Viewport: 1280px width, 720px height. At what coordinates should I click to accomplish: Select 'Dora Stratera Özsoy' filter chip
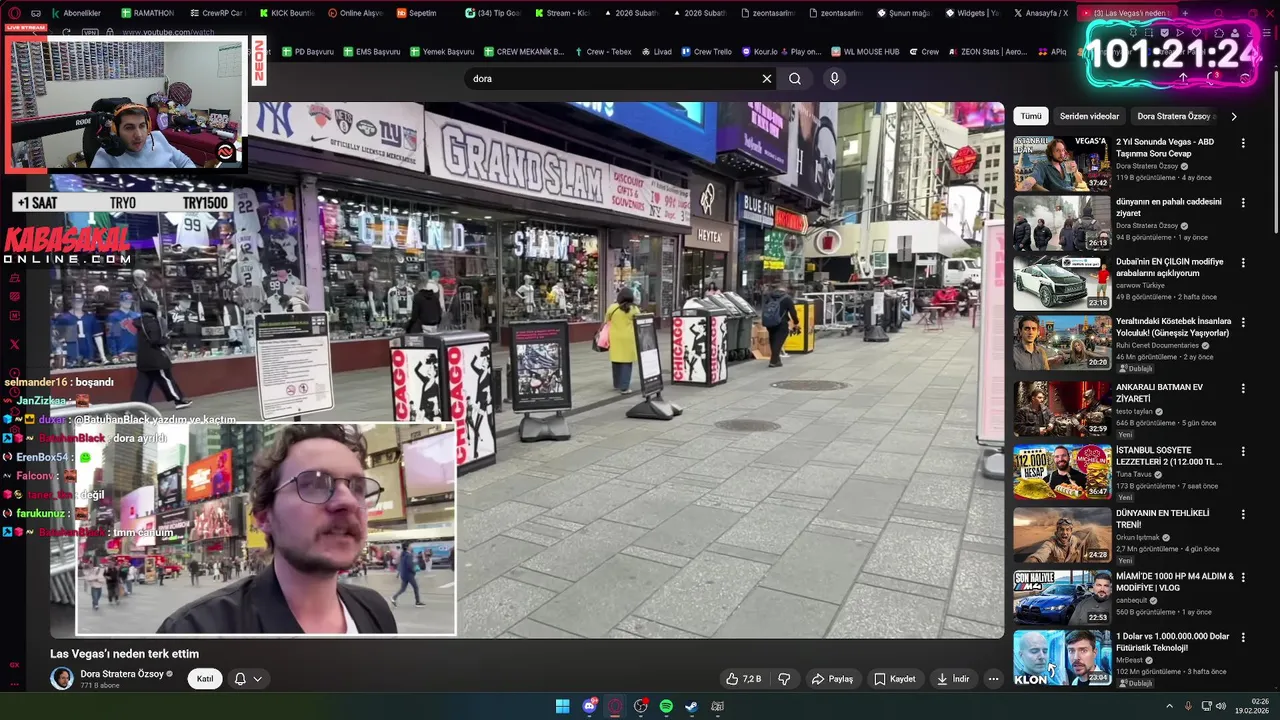point(1175,116)
